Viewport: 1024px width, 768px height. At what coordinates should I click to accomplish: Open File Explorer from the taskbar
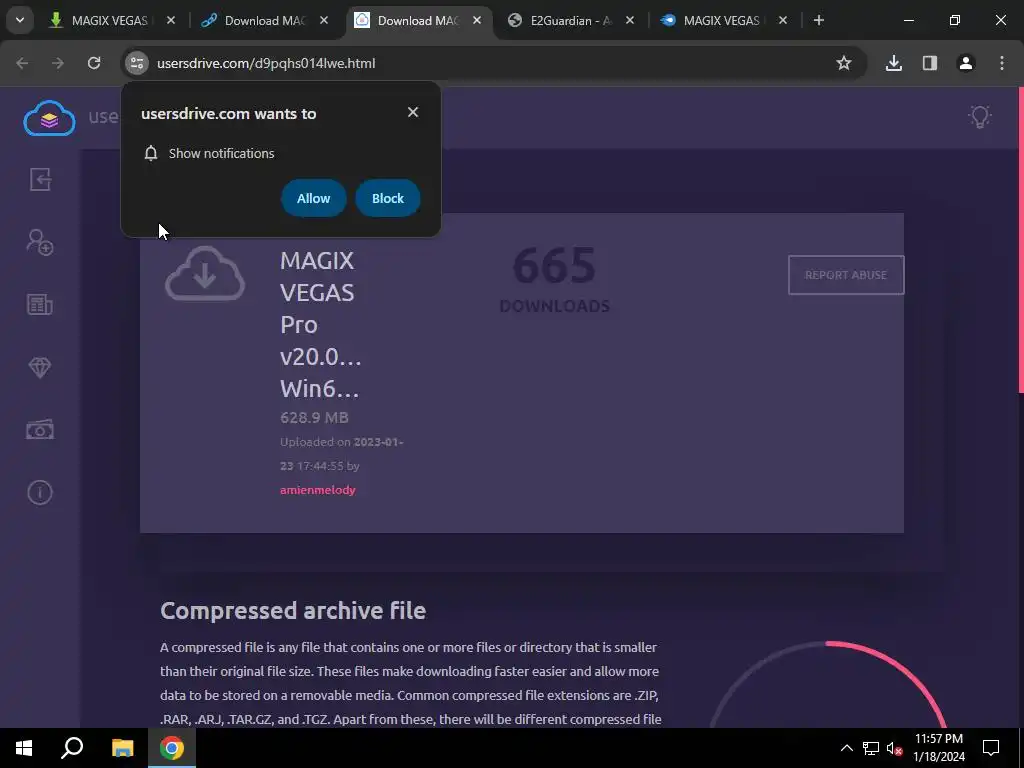tap(122, 748)
